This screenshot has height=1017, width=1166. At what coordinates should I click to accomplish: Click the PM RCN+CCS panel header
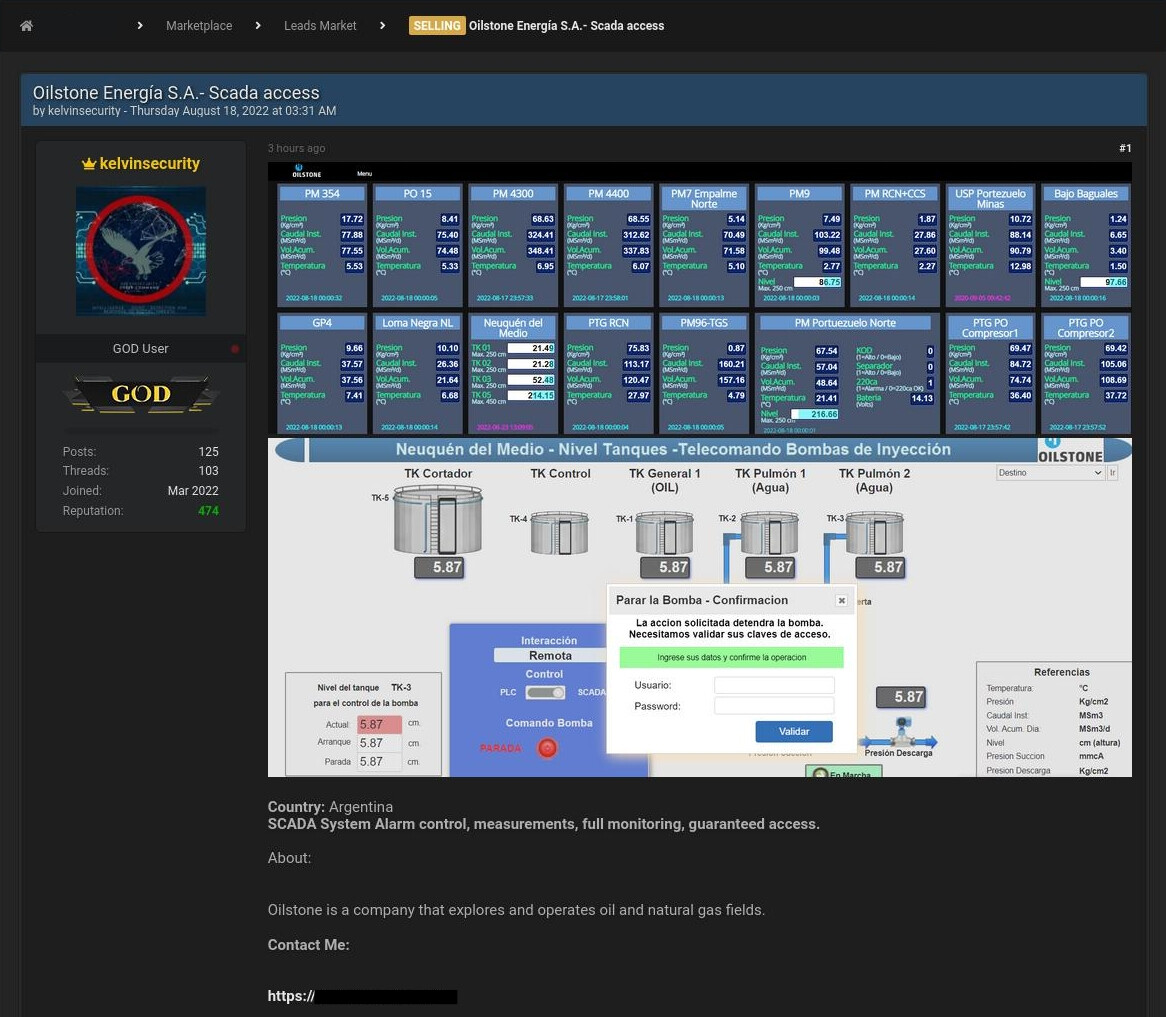(x=895, y=193)
